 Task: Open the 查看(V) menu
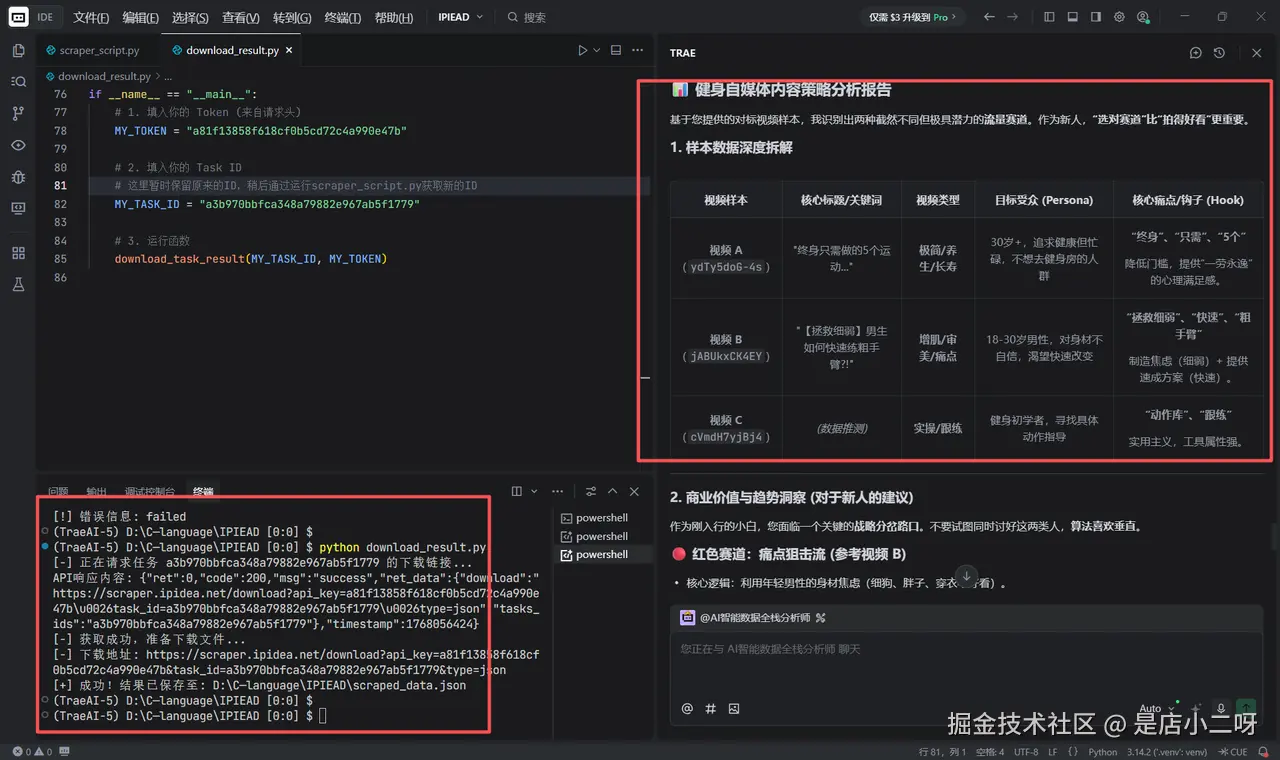240,17
